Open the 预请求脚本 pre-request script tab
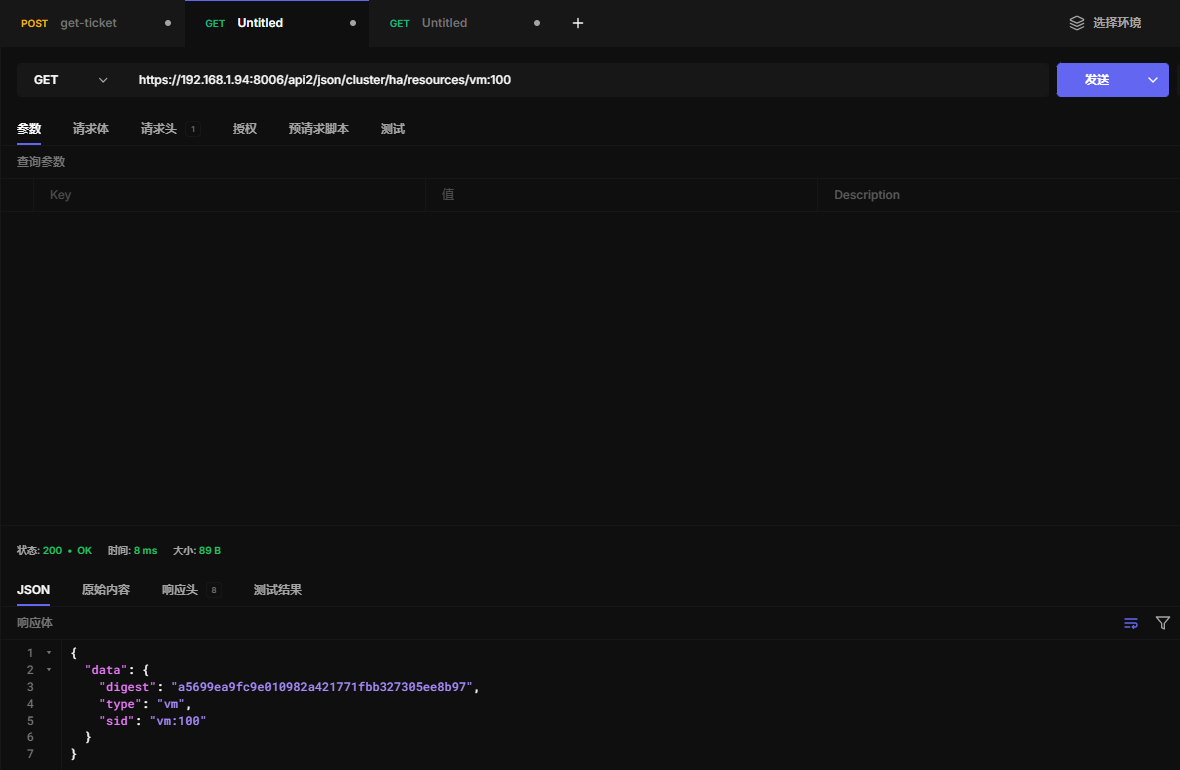Viewport: 1180px width, 770px height. (319, 129)
